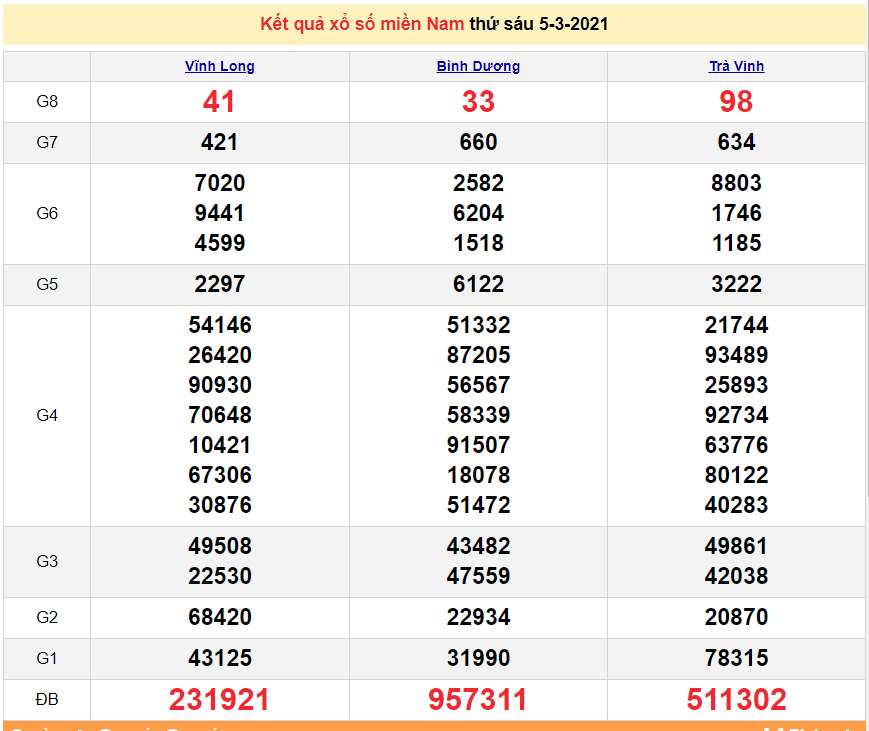
Task: Select the red G8 number 98
Action: coord(736,101)
